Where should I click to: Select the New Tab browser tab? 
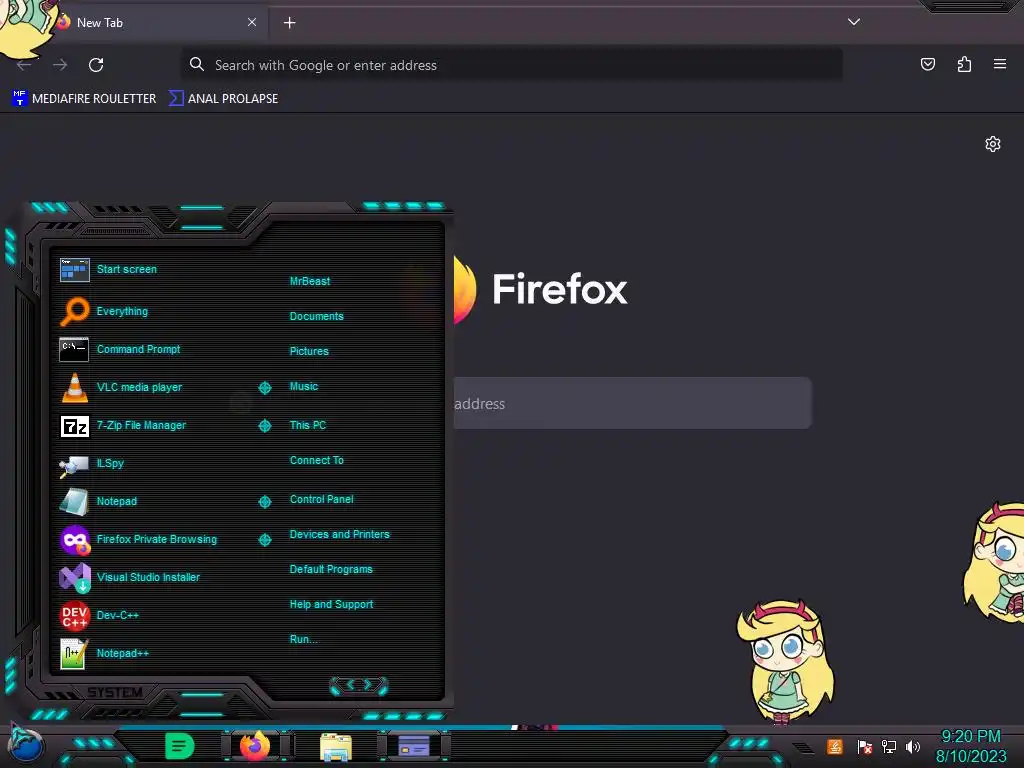(157, 23)
